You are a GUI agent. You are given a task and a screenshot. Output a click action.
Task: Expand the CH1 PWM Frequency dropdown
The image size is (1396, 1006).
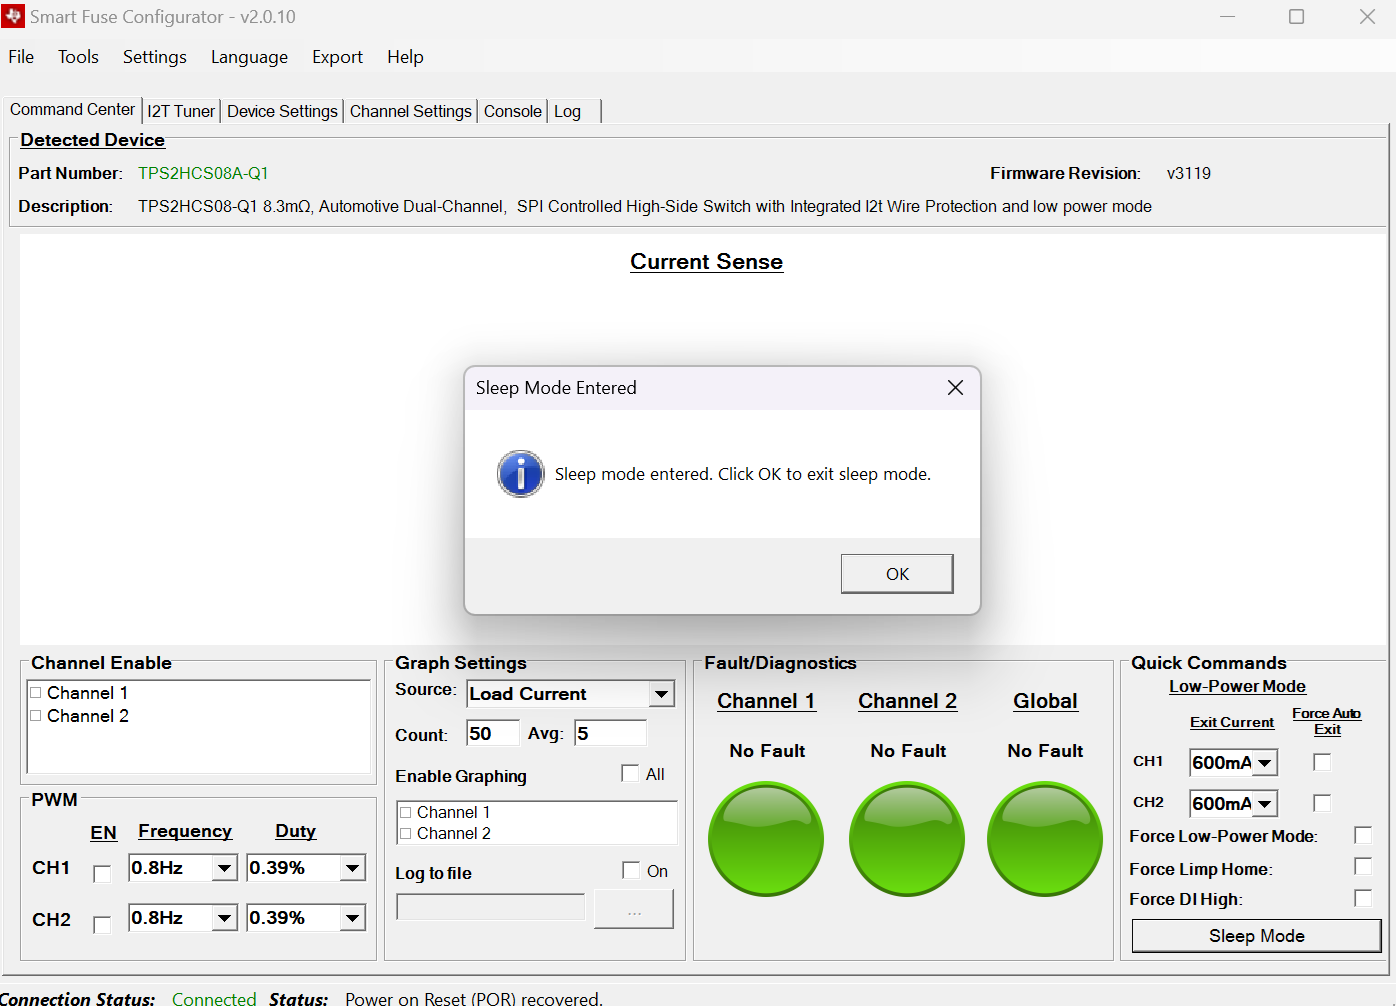click(x=225, y=868)
